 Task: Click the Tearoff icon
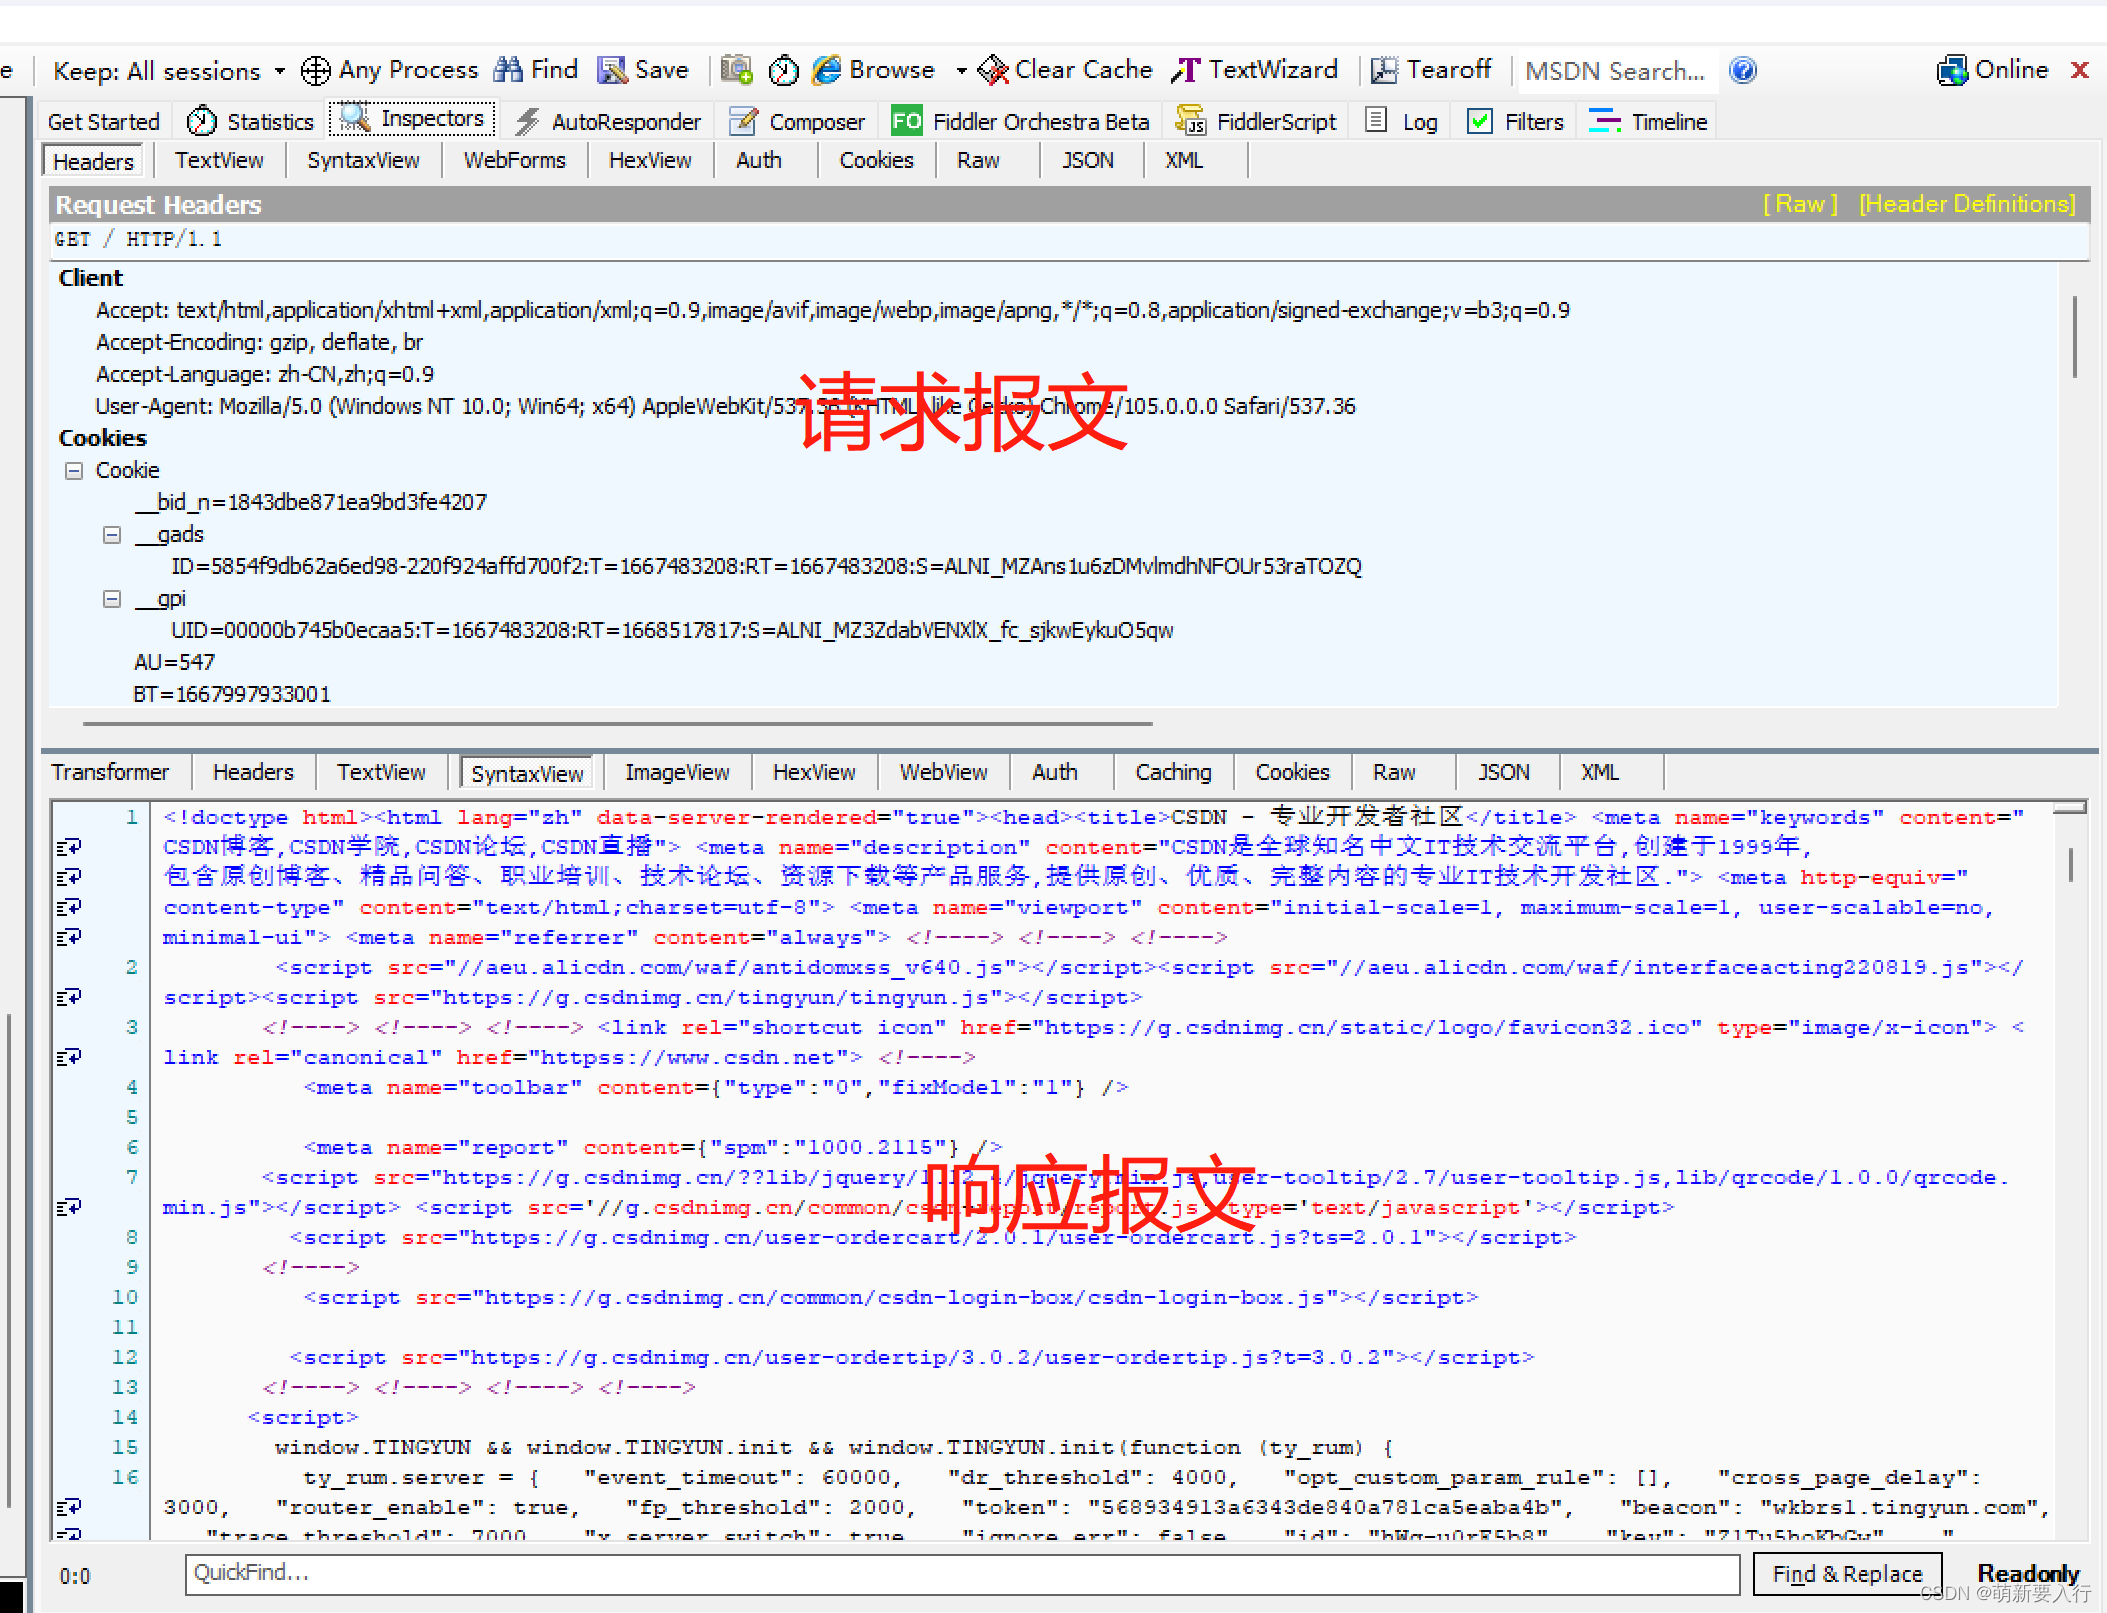click(x=1384, y=70)
